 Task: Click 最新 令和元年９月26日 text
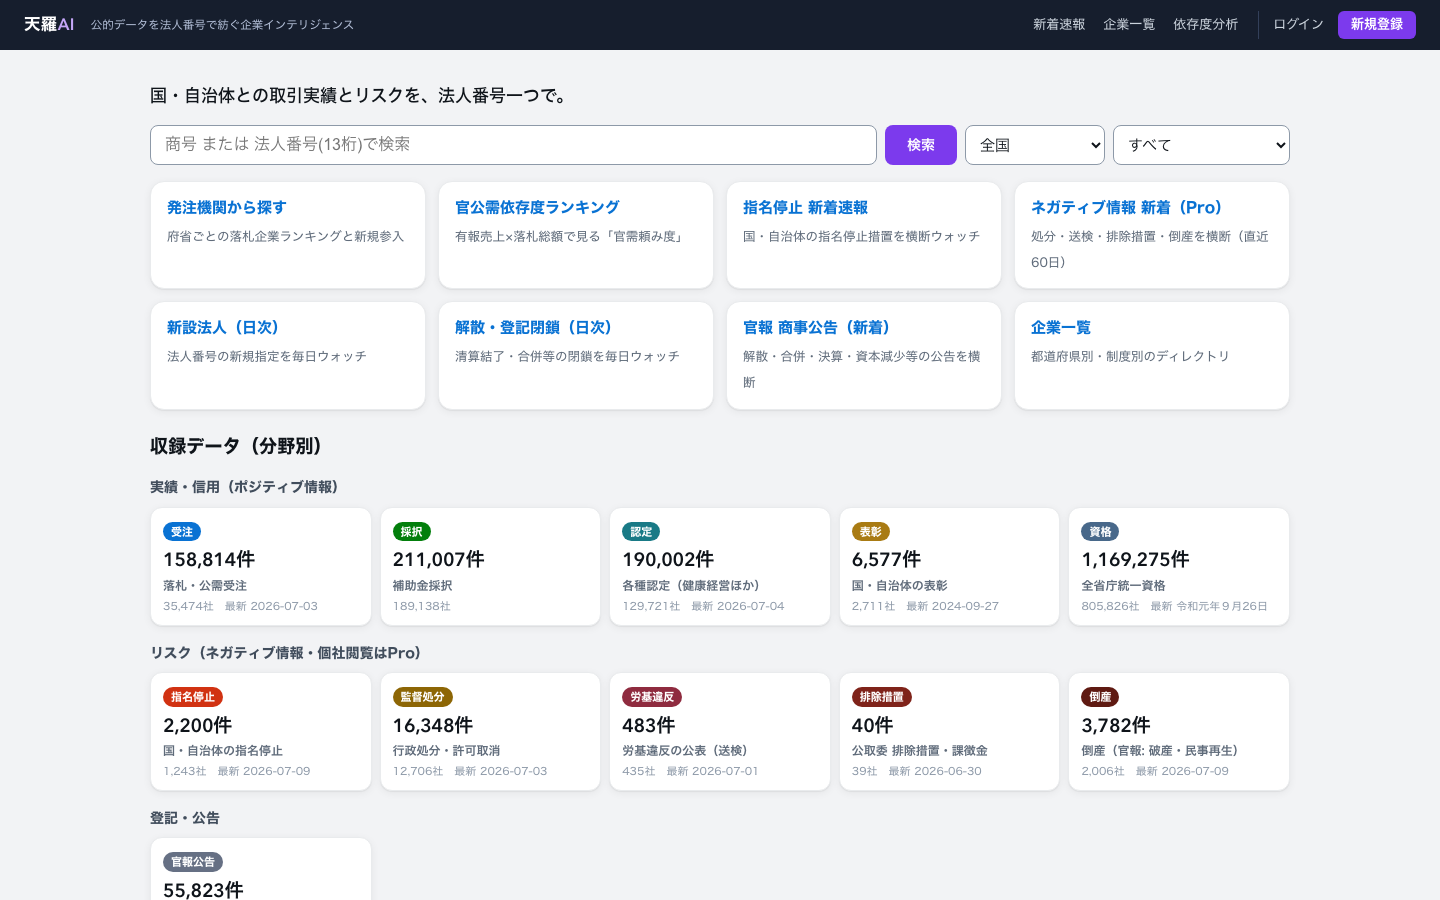point(1209,606)
